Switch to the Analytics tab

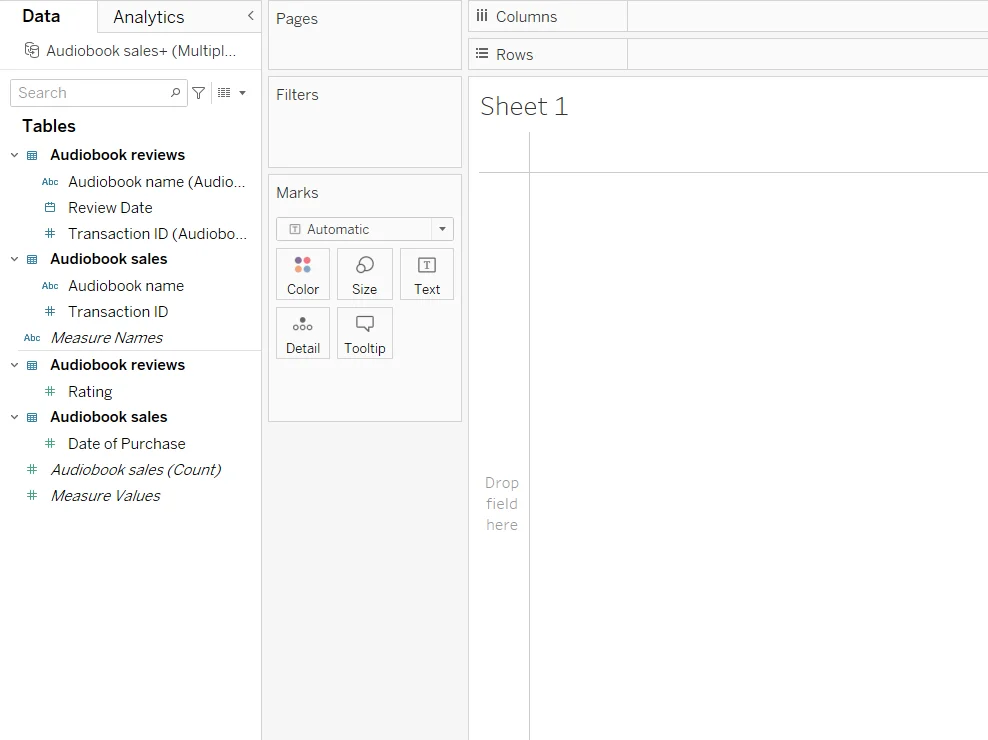point(148,17)
